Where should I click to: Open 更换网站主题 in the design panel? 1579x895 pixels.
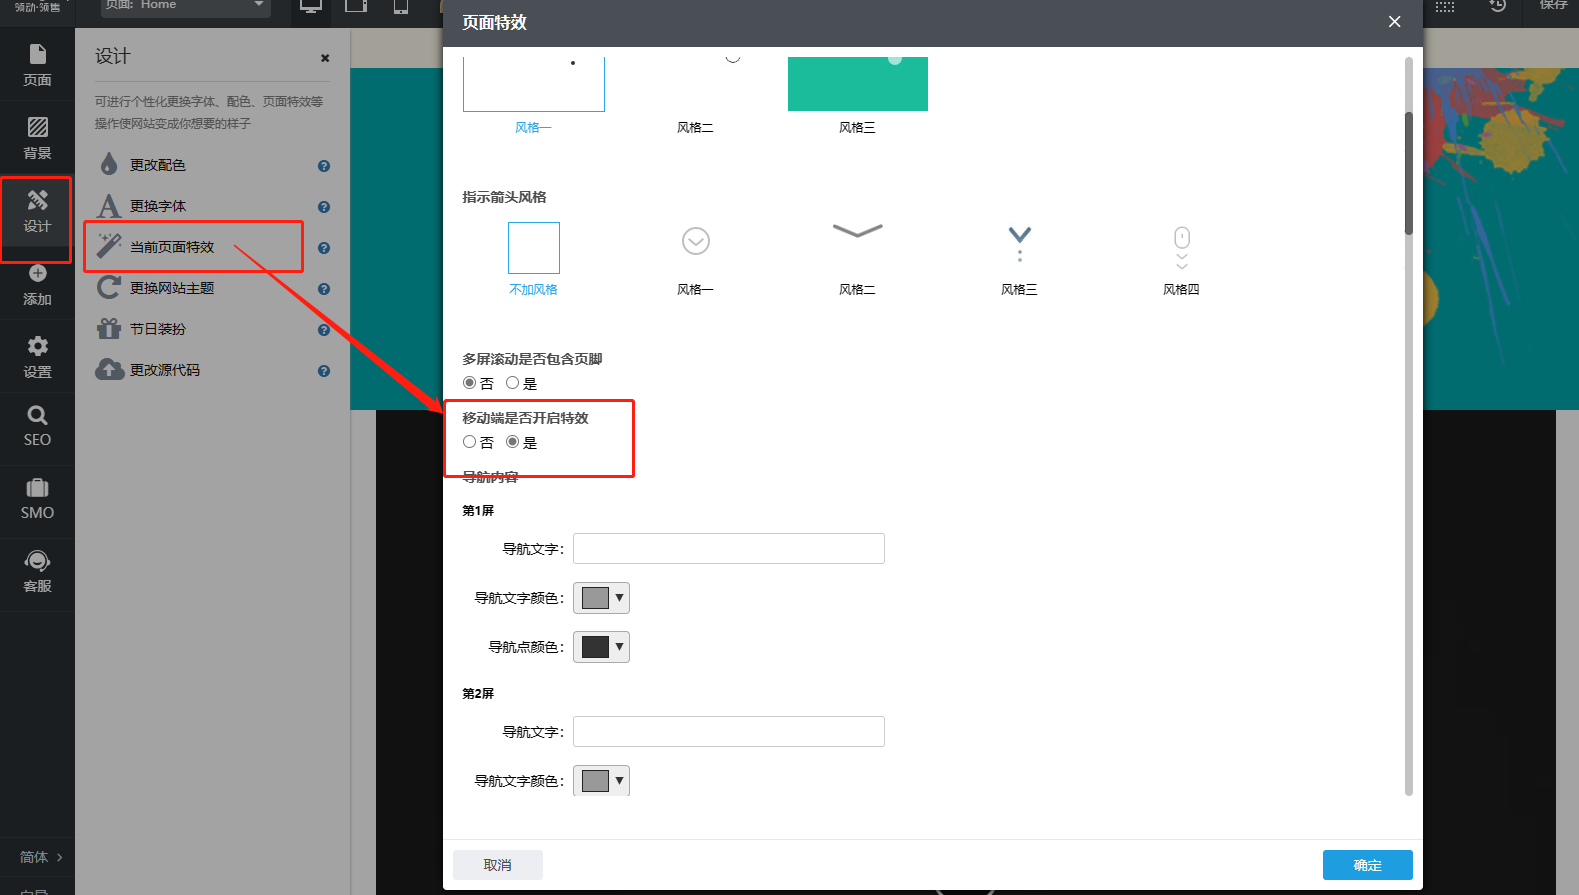click(x=172, y=288)
